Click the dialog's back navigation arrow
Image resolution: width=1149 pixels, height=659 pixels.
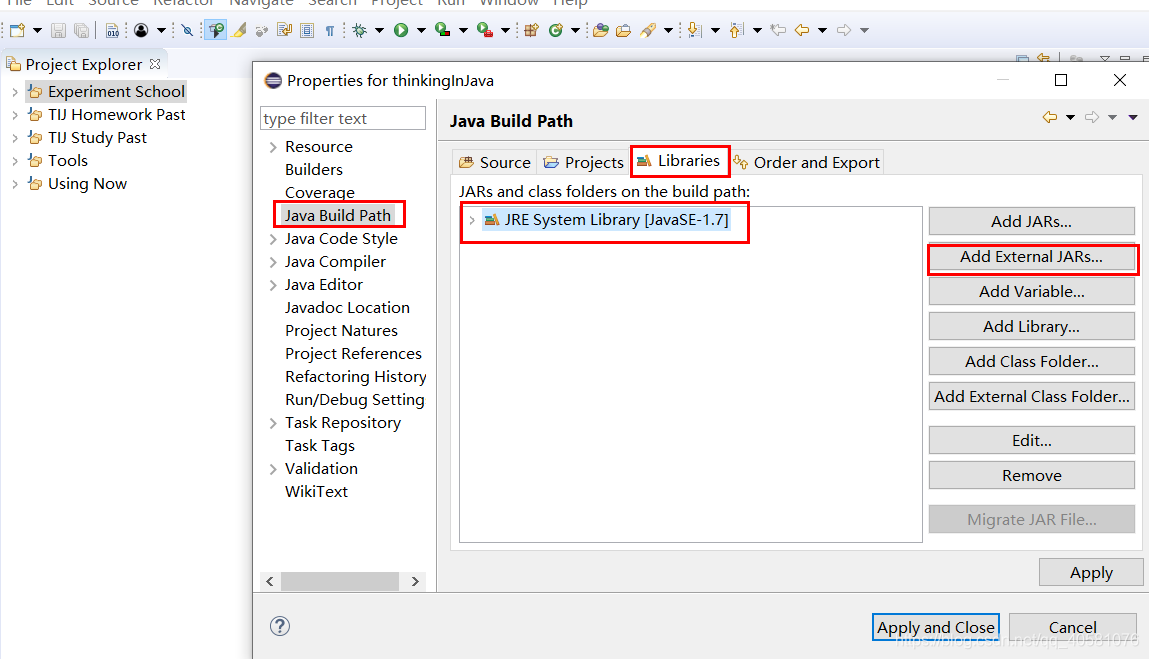(x=1050, y=117)
